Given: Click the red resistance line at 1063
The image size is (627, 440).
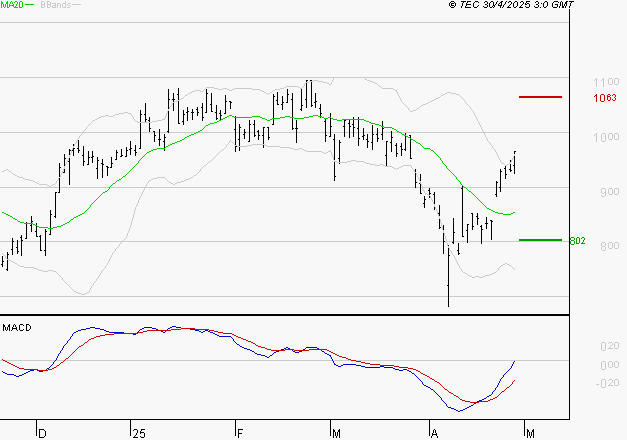Looking at the screenshot, I should [540, 97].
